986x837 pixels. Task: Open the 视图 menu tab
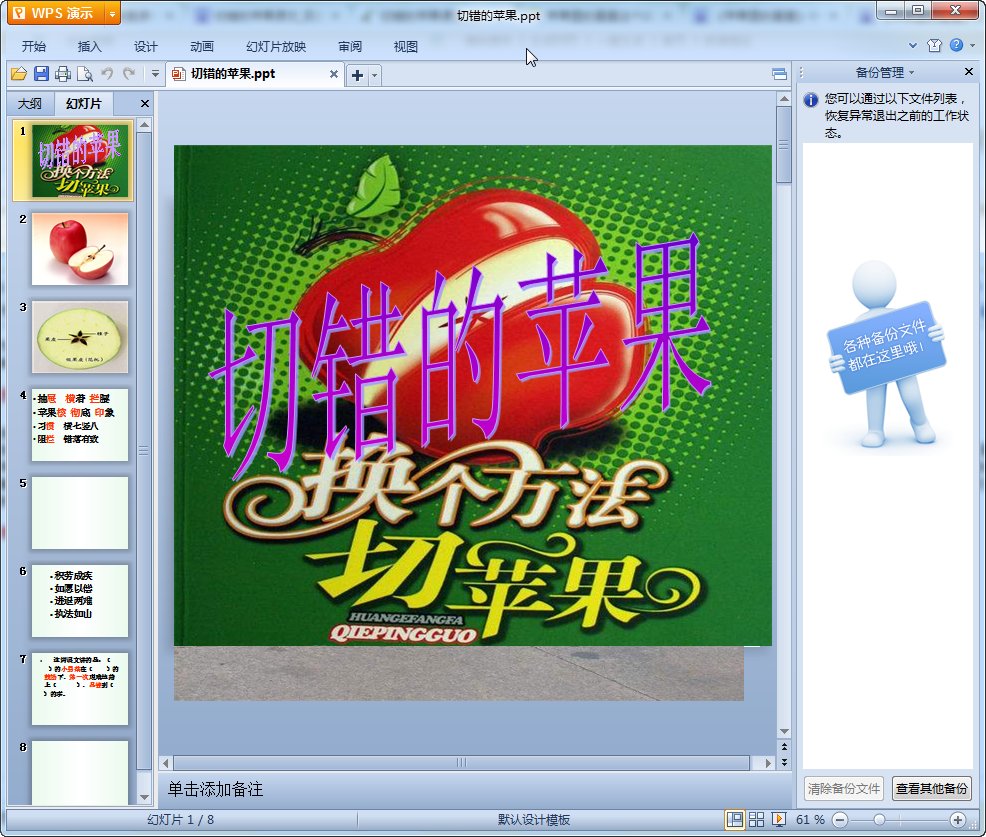pos(406,47)
